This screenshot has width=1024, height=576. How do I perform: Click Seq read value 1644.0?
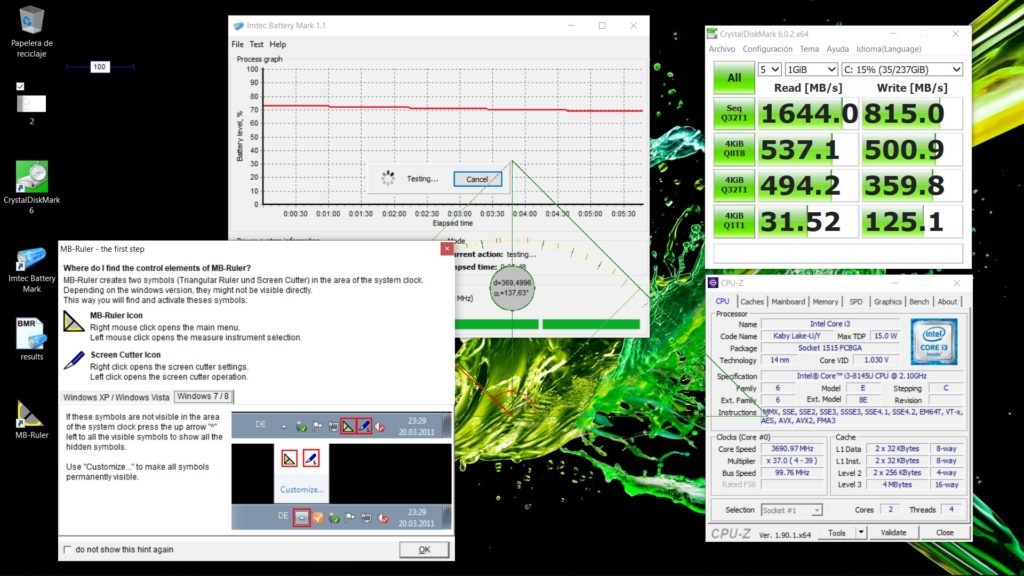[x=808, y=114]
